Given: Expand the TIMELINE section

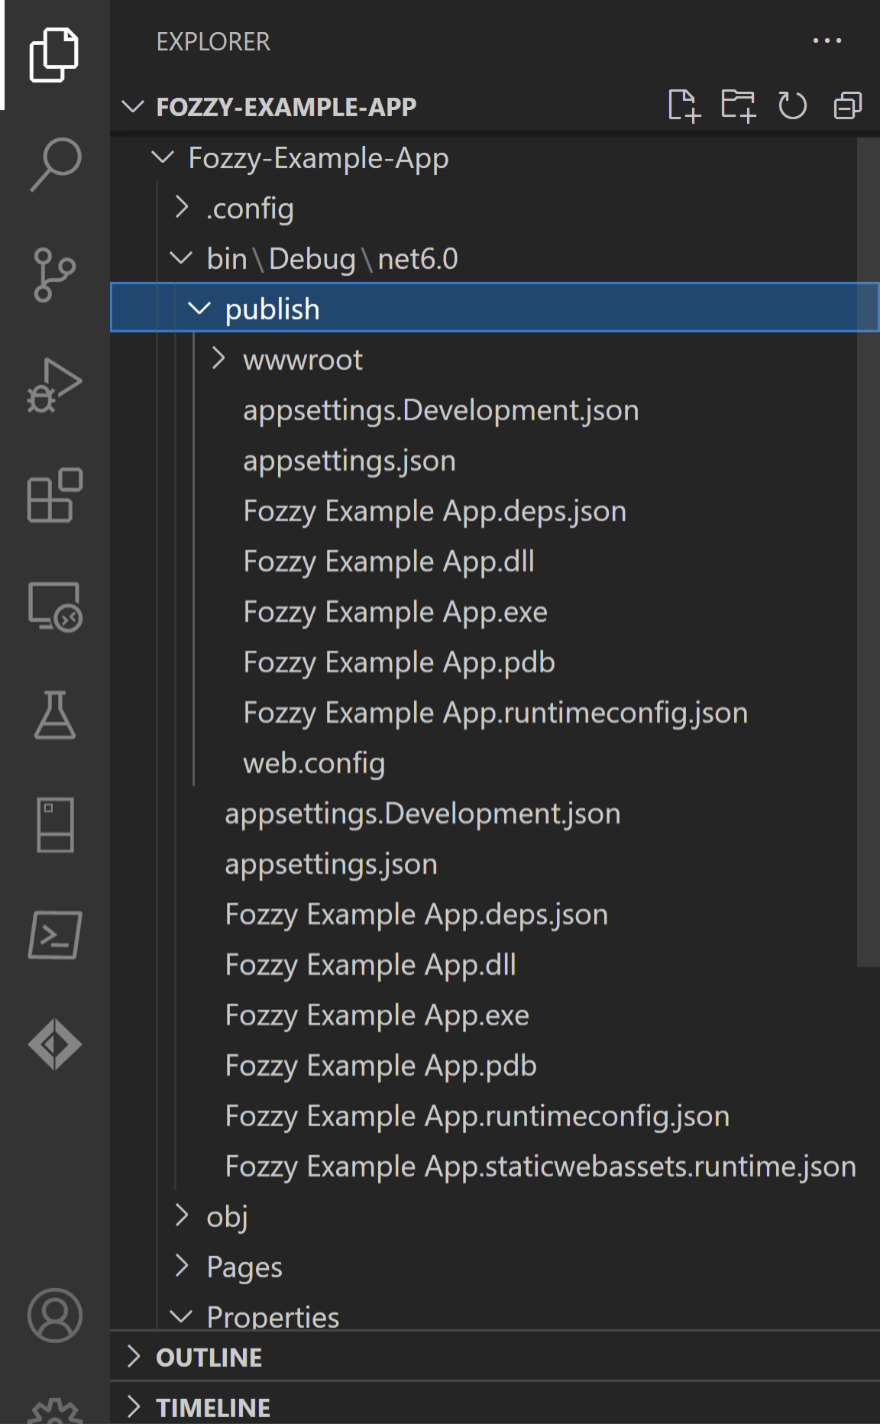Looking at the screenshot, I should pyautogui.click(x=213, y=1408).
